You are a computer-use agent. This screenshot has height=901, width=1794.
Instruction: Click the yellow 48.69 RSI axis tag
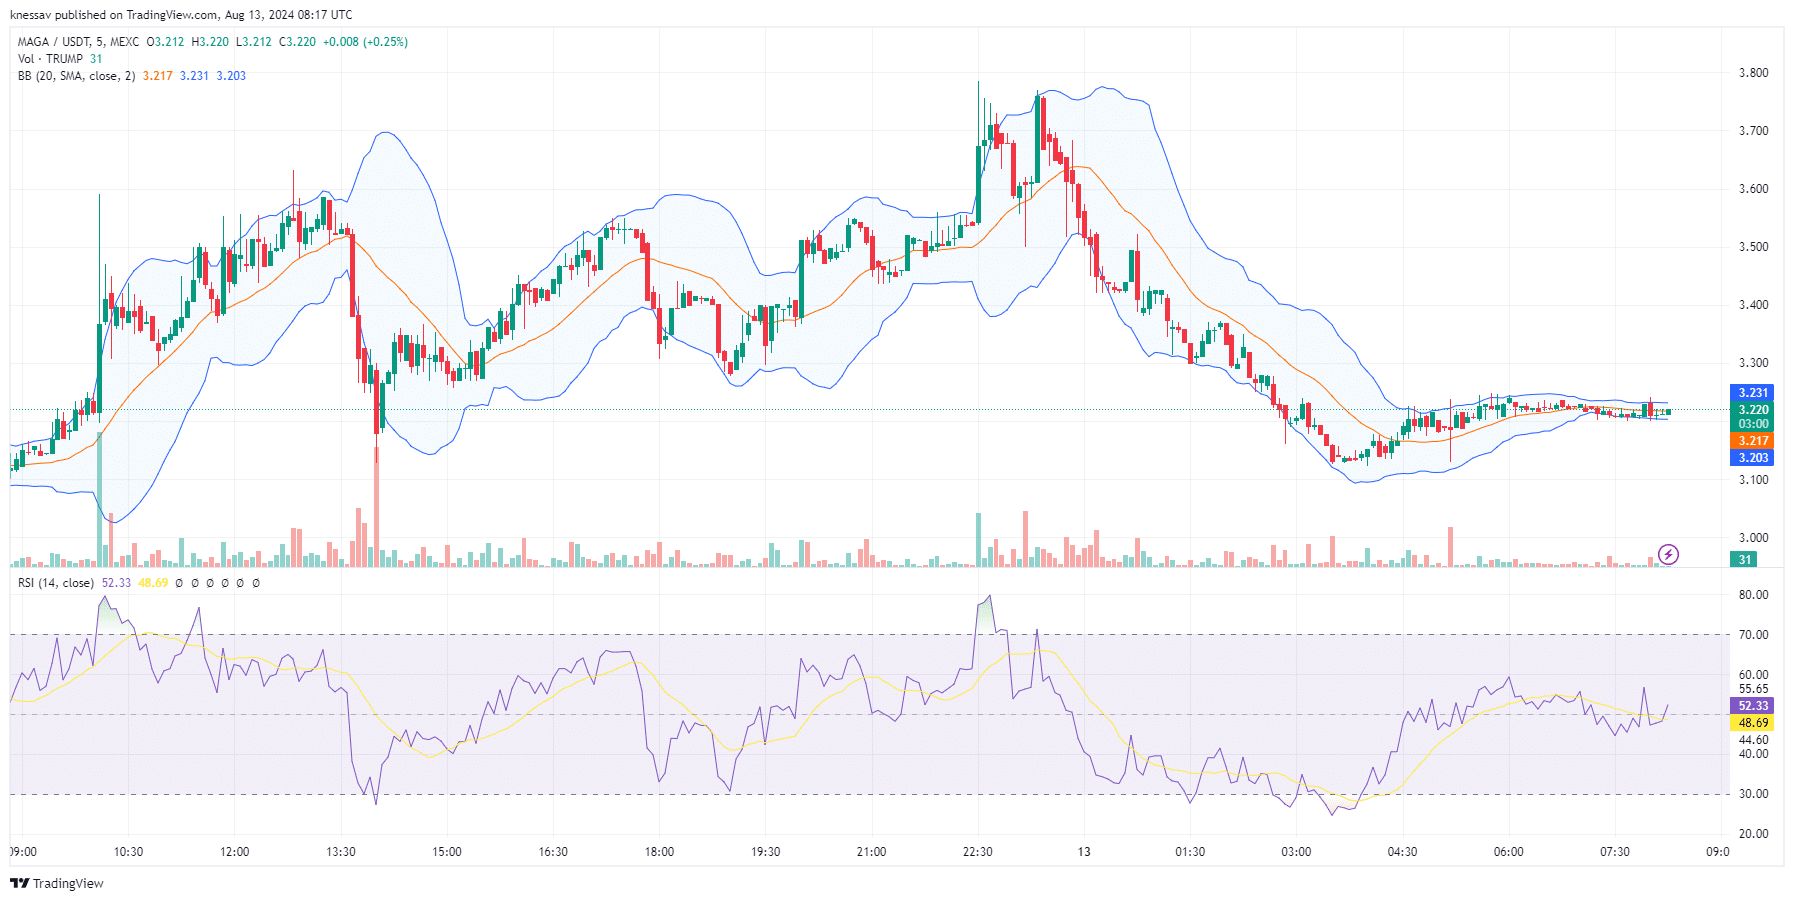[1751, 723]
